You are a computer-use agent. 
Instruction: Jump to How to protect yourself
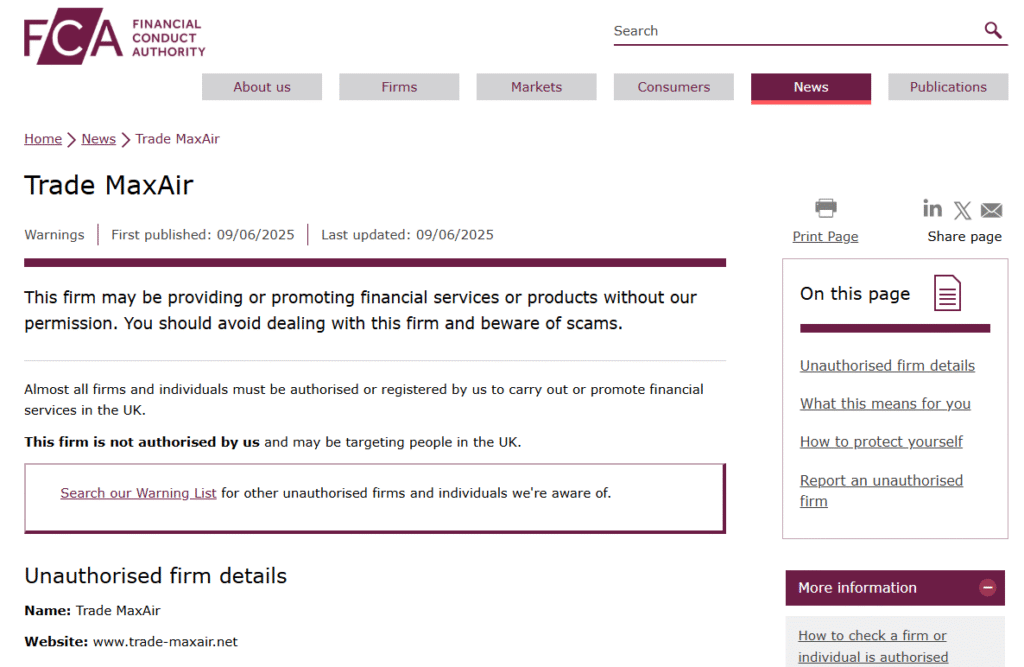pos(881,442)
